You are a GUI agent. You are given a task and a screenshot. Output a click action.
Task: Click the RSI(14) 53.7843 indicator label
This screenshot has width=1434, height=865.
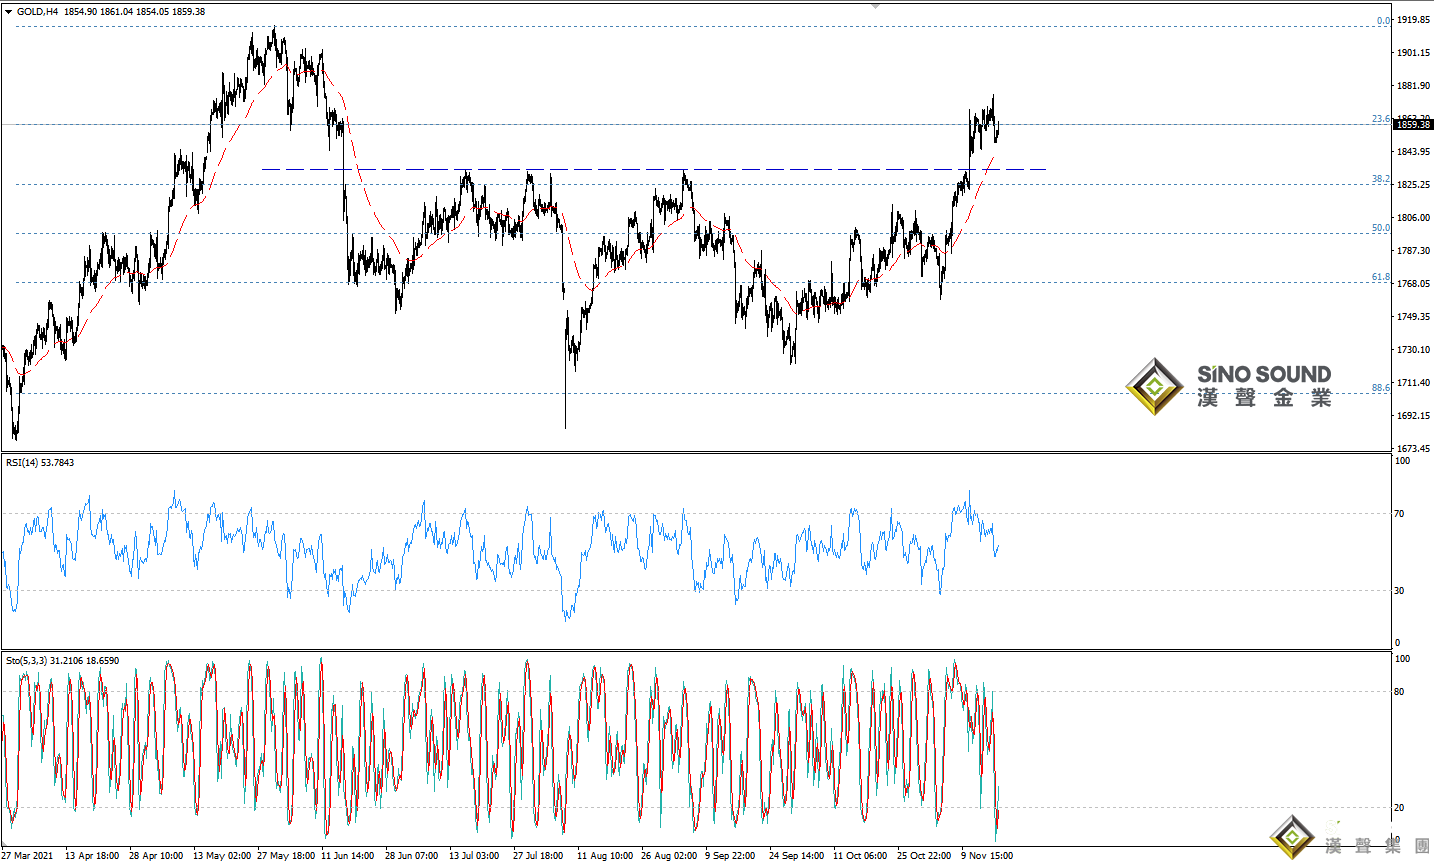coord(40,463)
